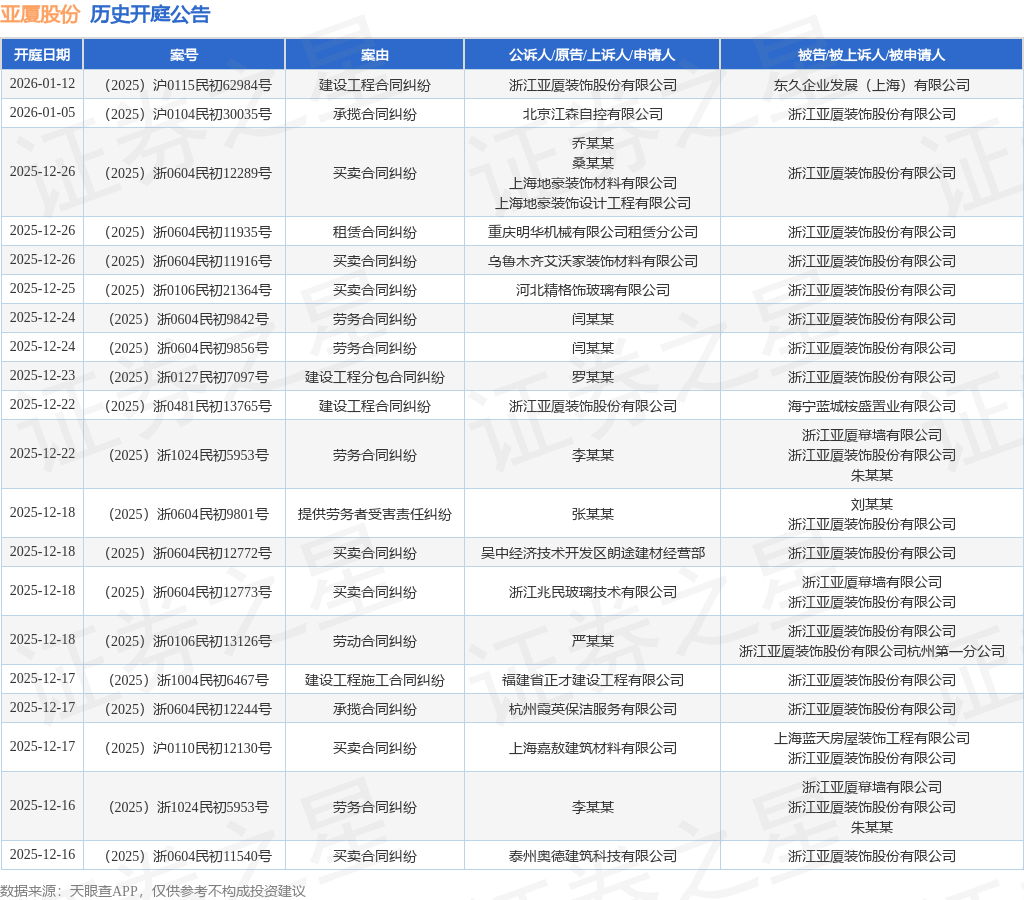
Task: Click the 公诉人/原告/上诉人/申请人 column header
Action: click(592, 55)
